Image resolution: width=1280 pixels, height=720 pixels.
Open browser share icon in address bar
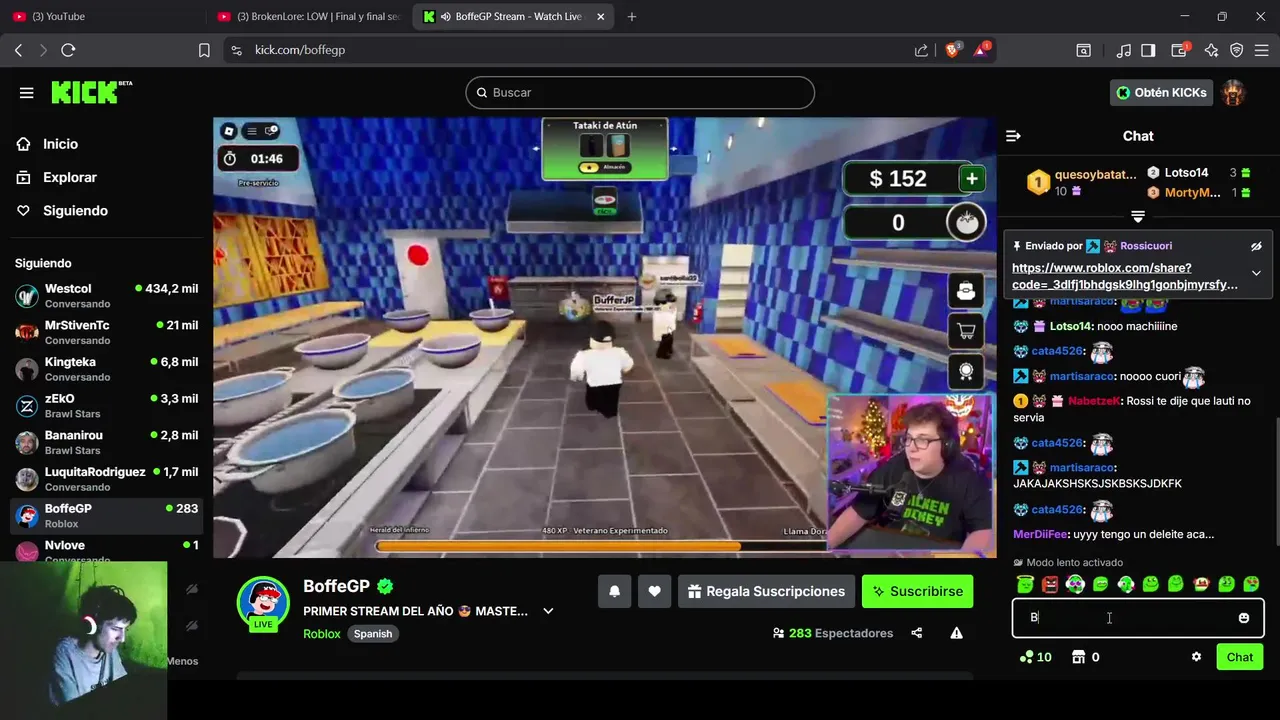coord(921,50)
